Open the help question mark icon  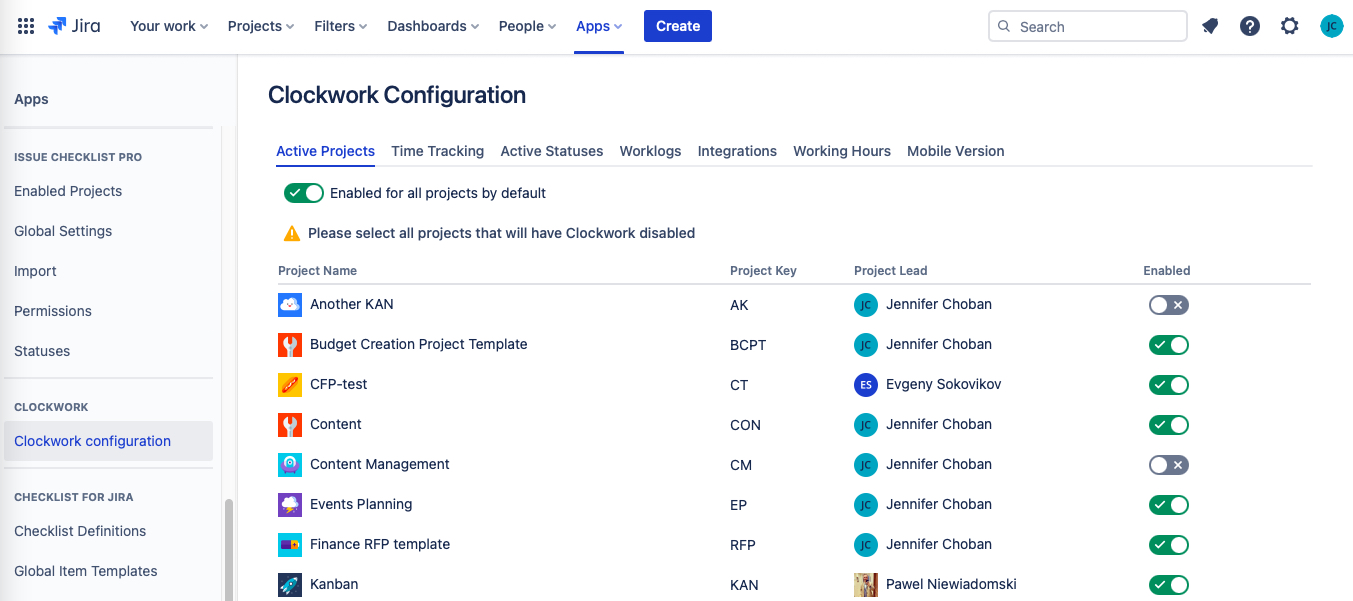(x=1250, y=26)
